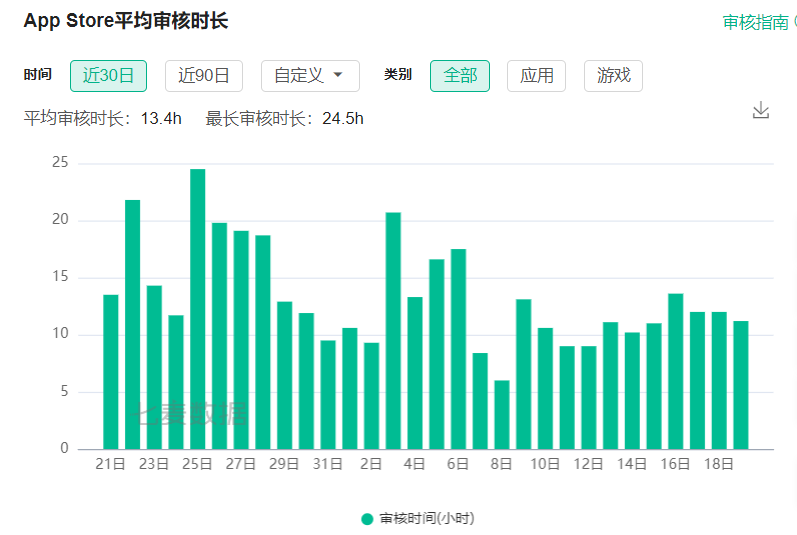Click the bar for 18日
The width and height of the screenshot is (797, 535).
point(719,380)
